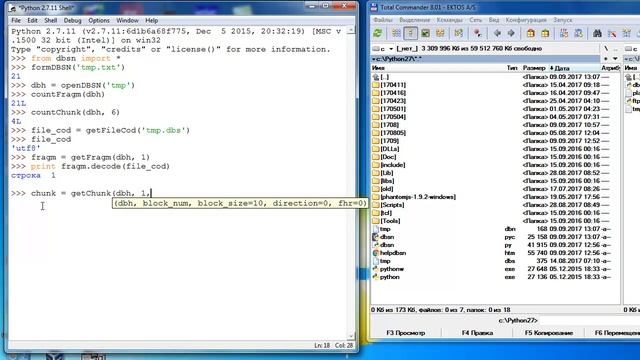Open the Сеть menu
Screen dimensions: 640x360
pyautogui.click(x=476, y=20)
